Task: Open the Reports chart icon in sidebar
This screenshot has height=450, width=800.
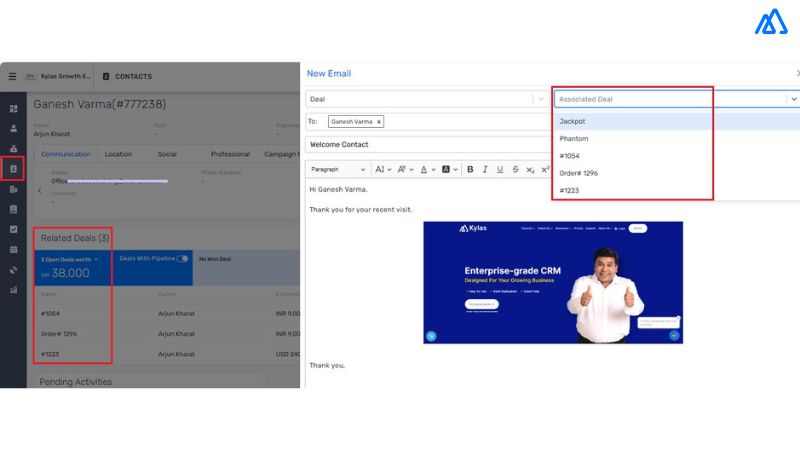Action: coord(14,290)
